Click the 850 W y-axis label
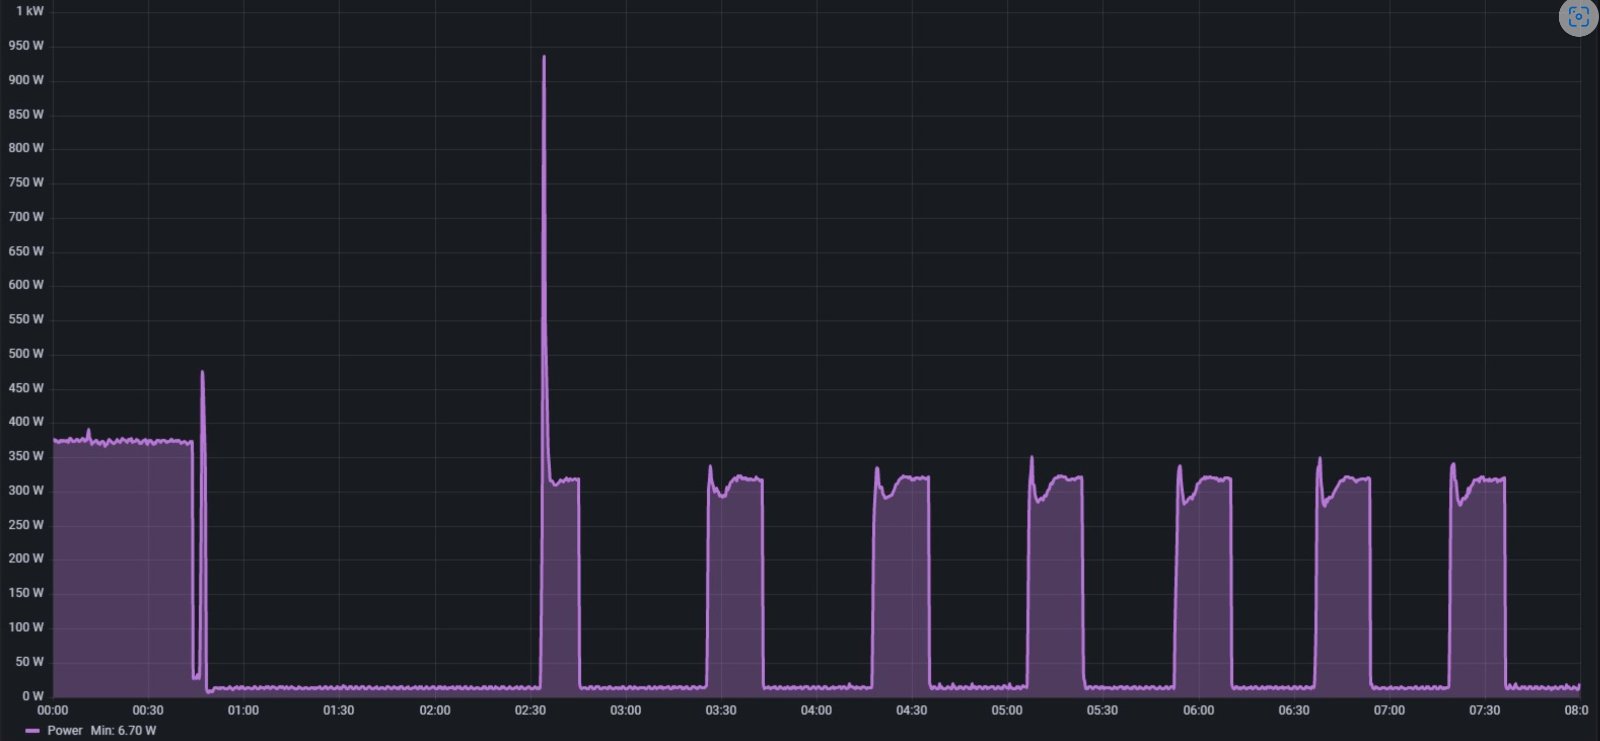The width and height of the screenshot is (1600, 741). 26,115
